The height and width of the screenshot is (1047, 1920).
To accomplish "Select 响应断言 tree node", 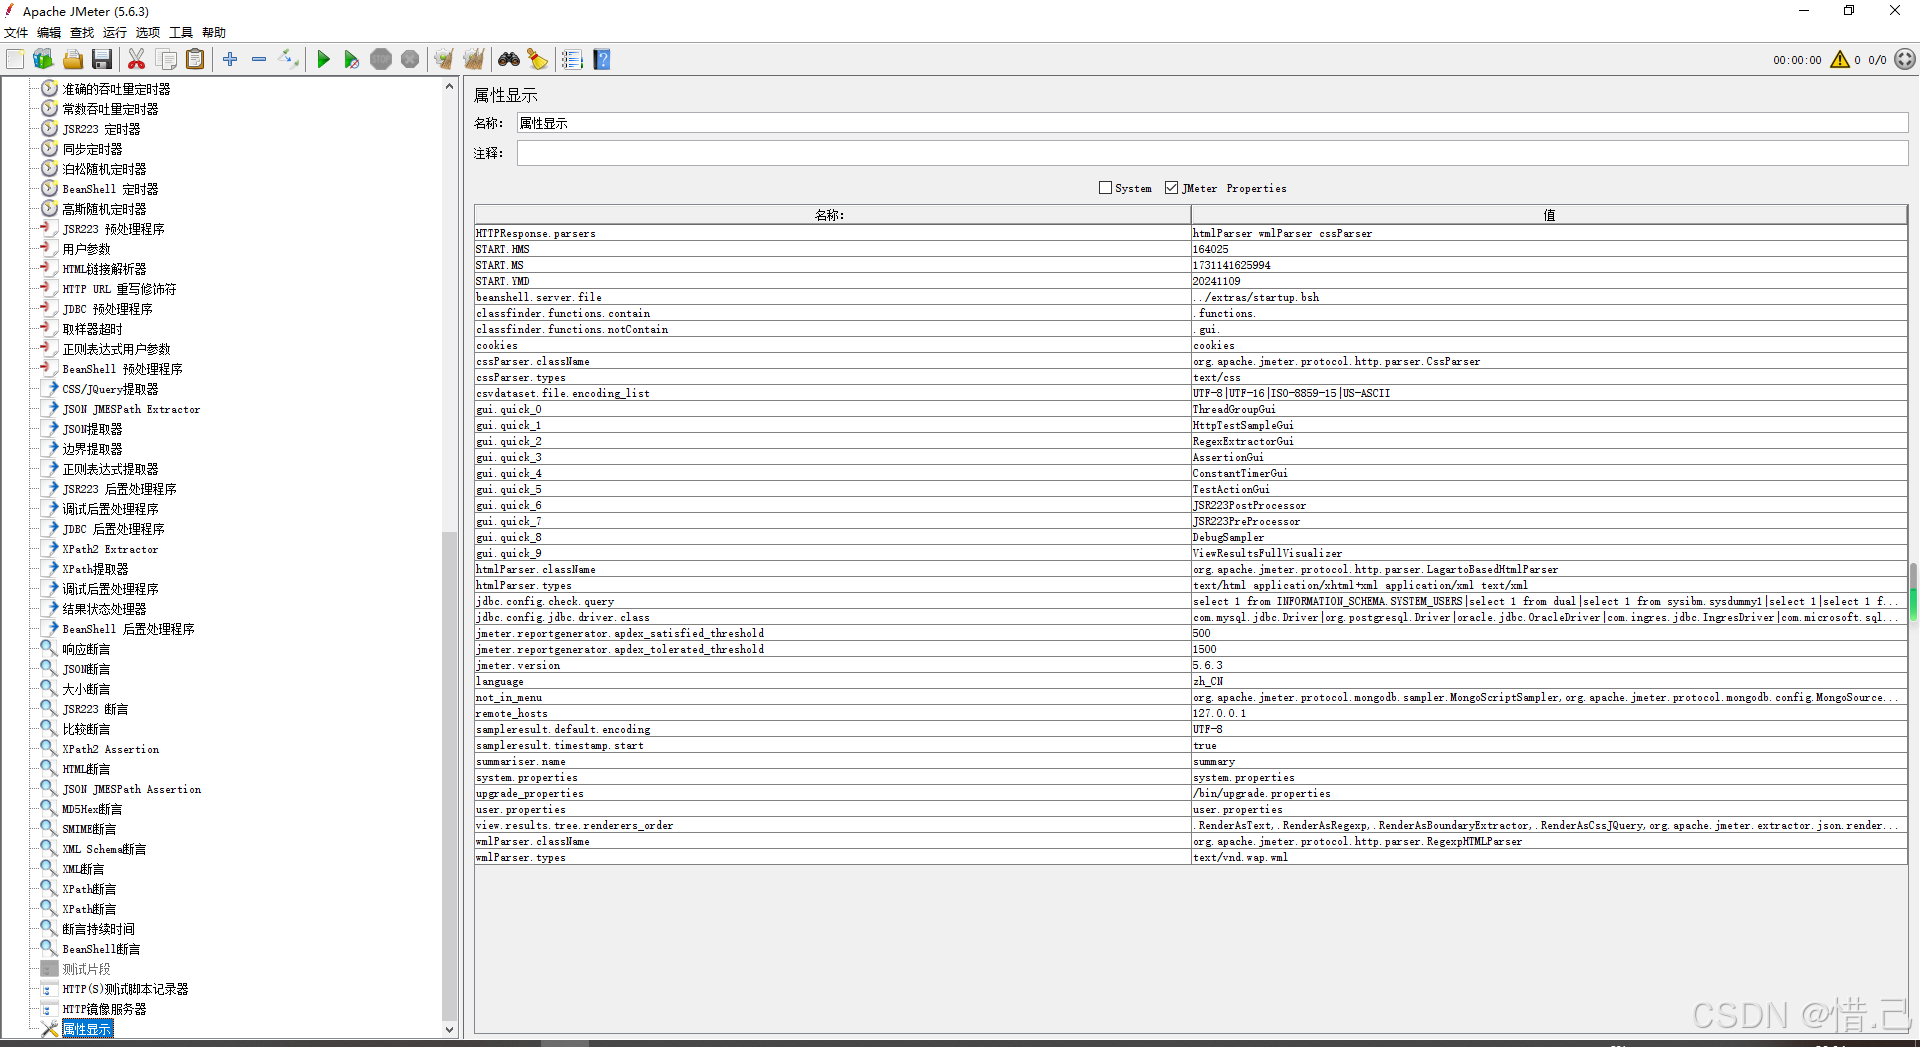I will [86, 649].
